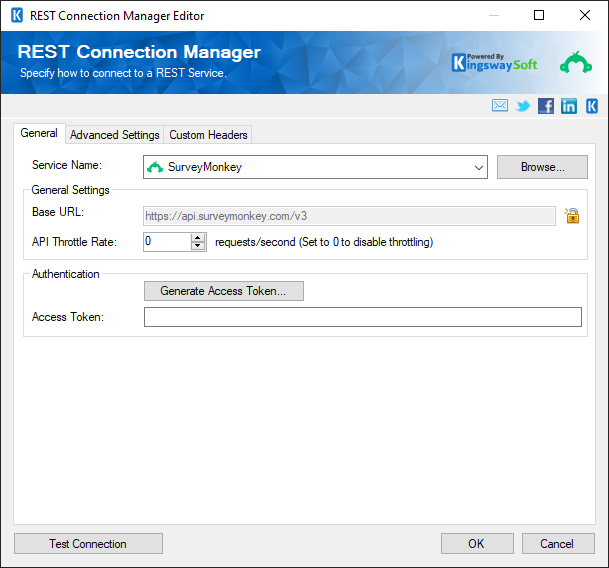Click the "Access Token:" label
Image resolution: width=609 pixels, height=568 pixels.
pos(68,317)
